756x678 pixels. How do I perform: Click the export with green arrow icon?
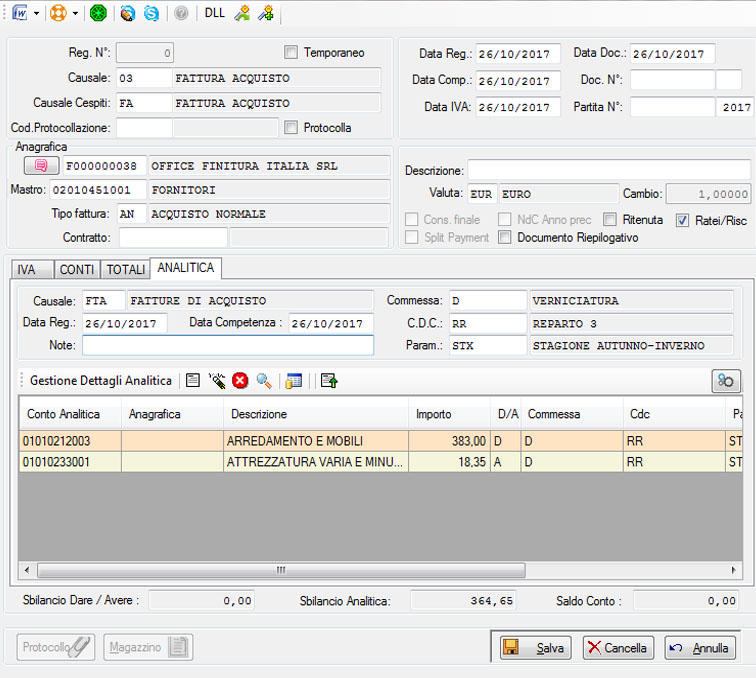pyautogui.click(x=329, y=380)
